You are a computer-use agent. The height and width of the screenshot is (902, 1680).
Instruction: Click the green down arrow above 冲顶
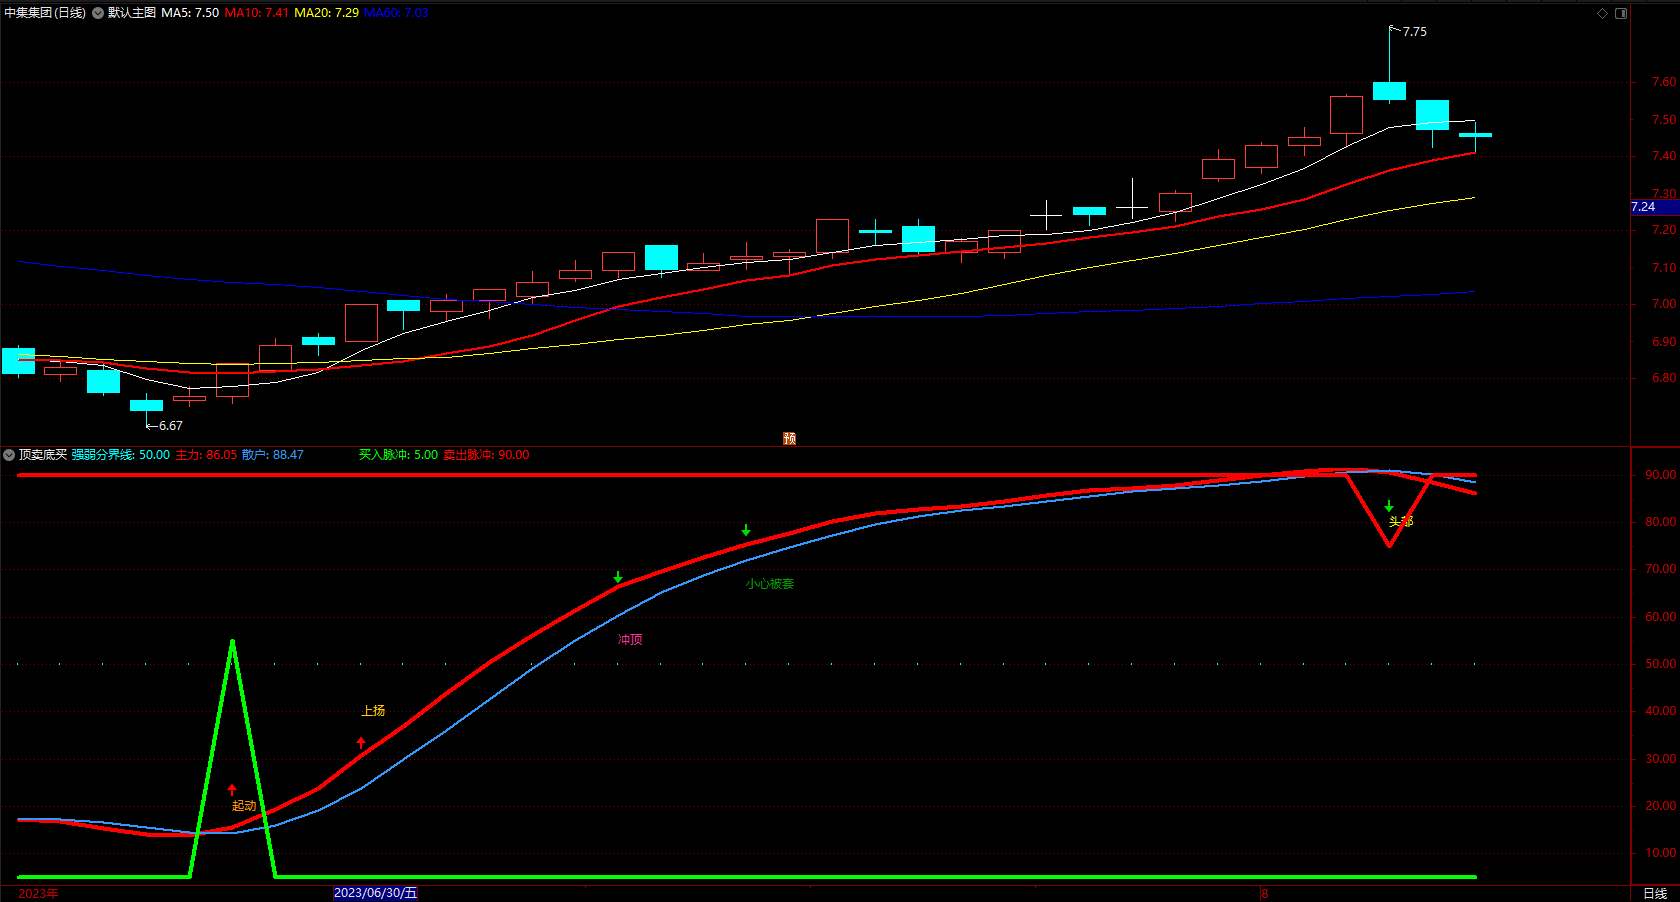pyautogui.click(x=618, y=577)
